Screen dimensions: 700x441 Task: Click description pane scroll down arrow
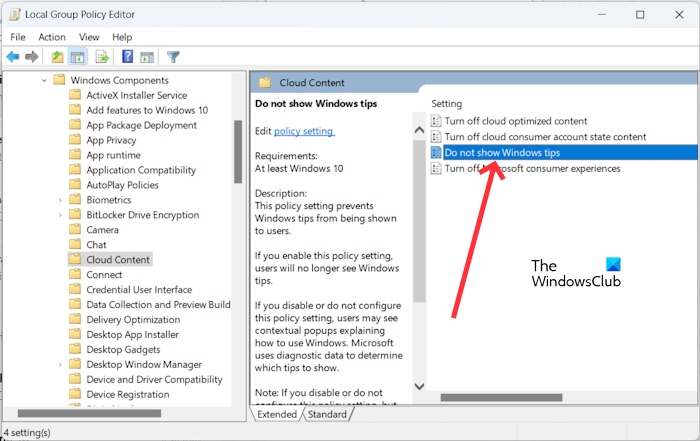click(419, 387)
